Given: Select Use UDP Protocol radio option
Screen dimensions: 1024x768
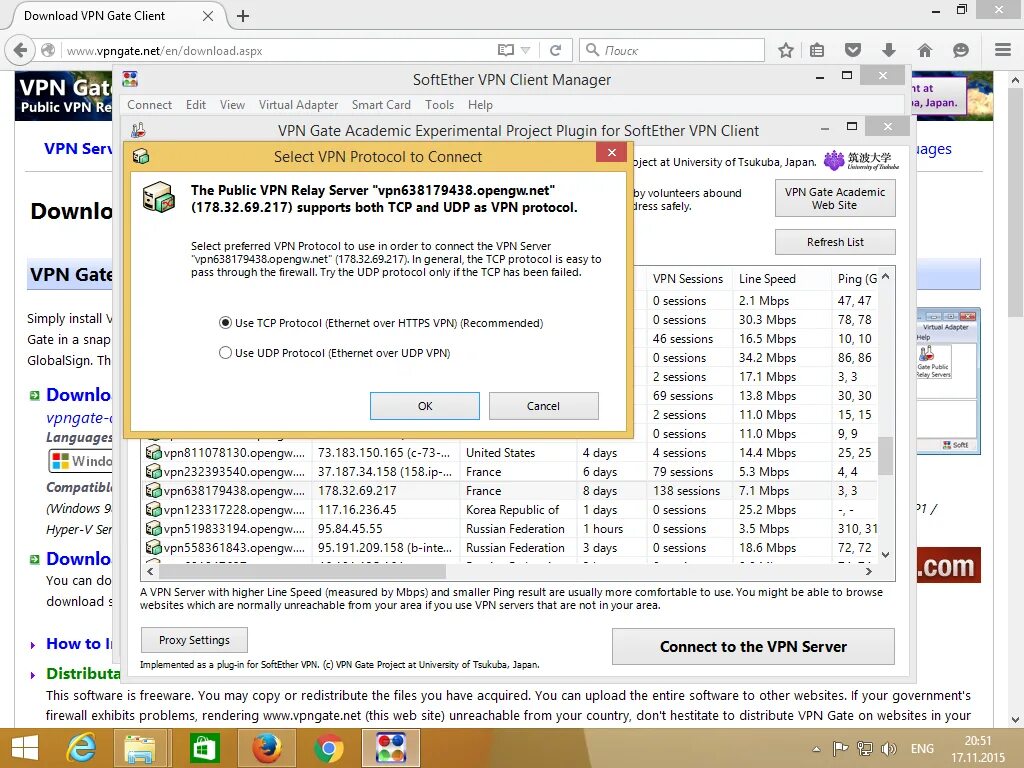Looking at the screenshot, I should click(225, 353).
